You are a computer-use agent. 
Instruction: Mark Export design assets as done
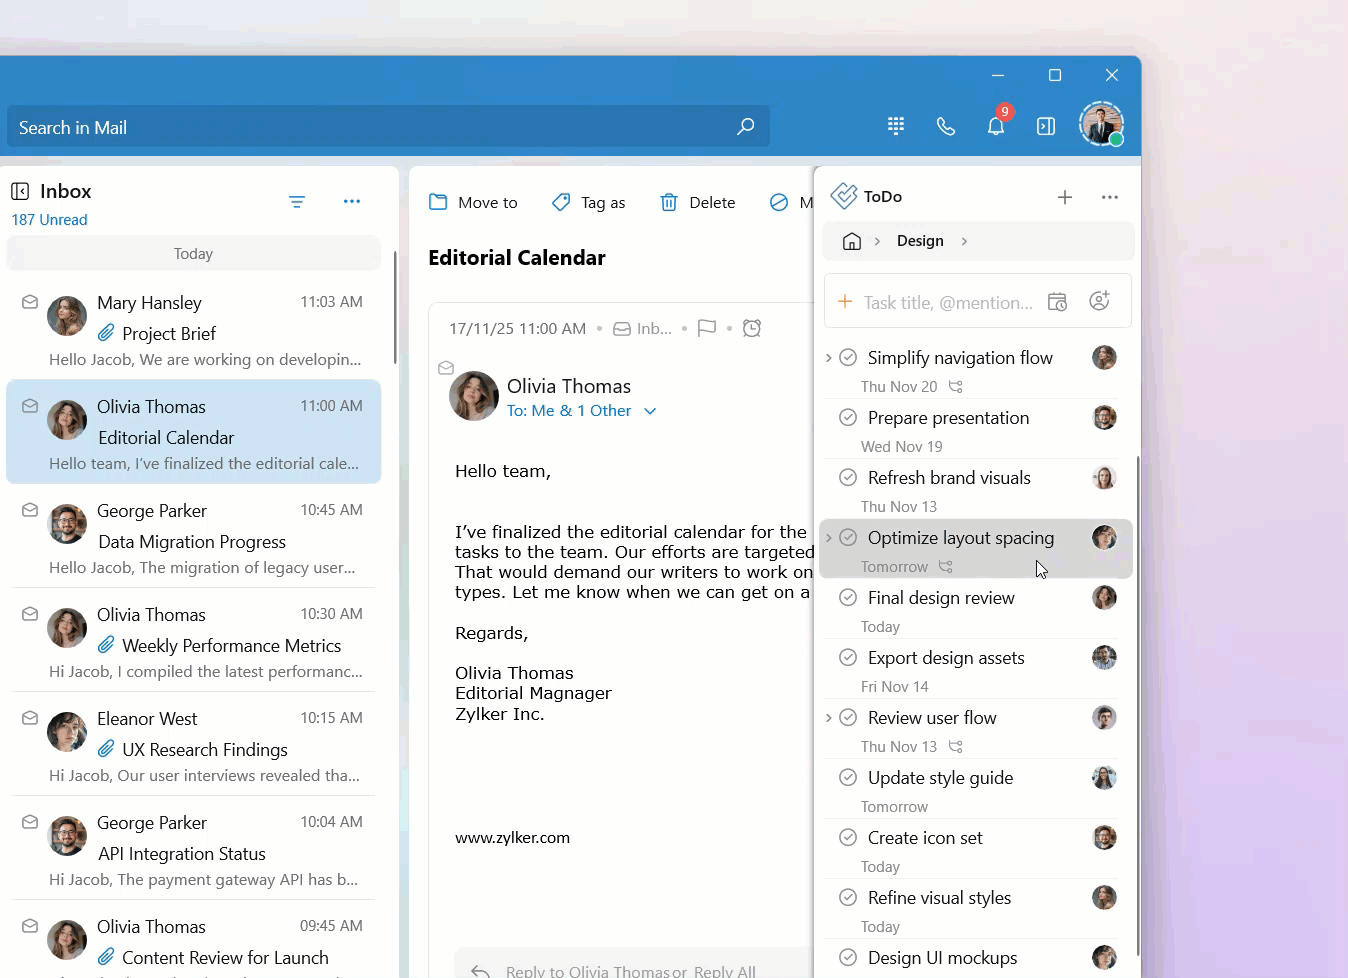pyautogui.click(x=848, y=657)
